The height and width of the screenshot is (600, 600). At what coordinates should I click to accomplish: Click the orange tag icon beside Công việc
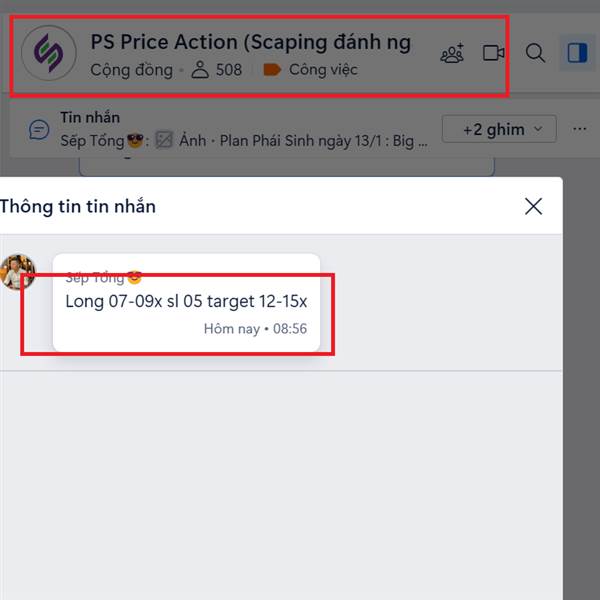[x=272, y=70]
